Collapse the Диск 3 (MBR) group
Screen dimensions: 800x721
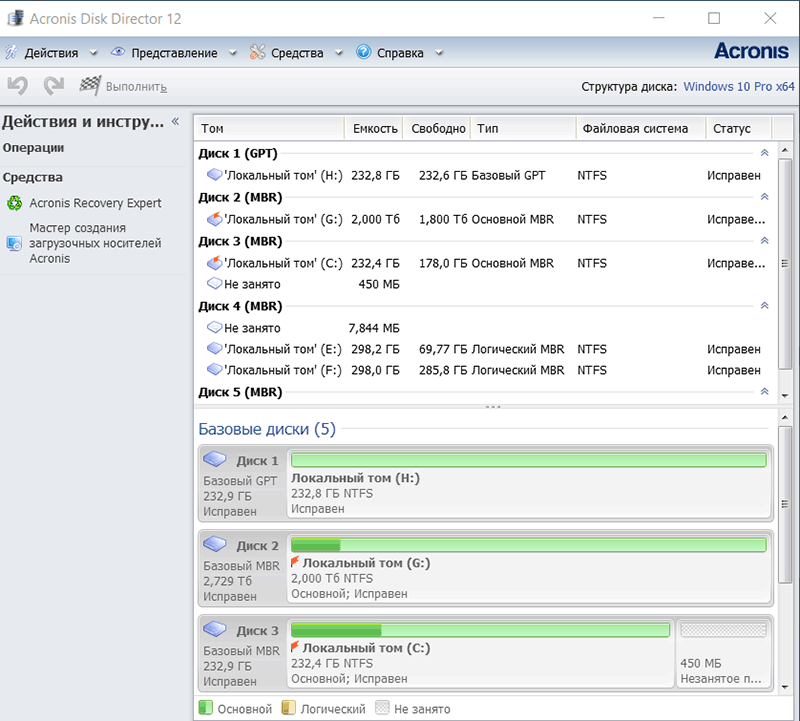point(764,241)
